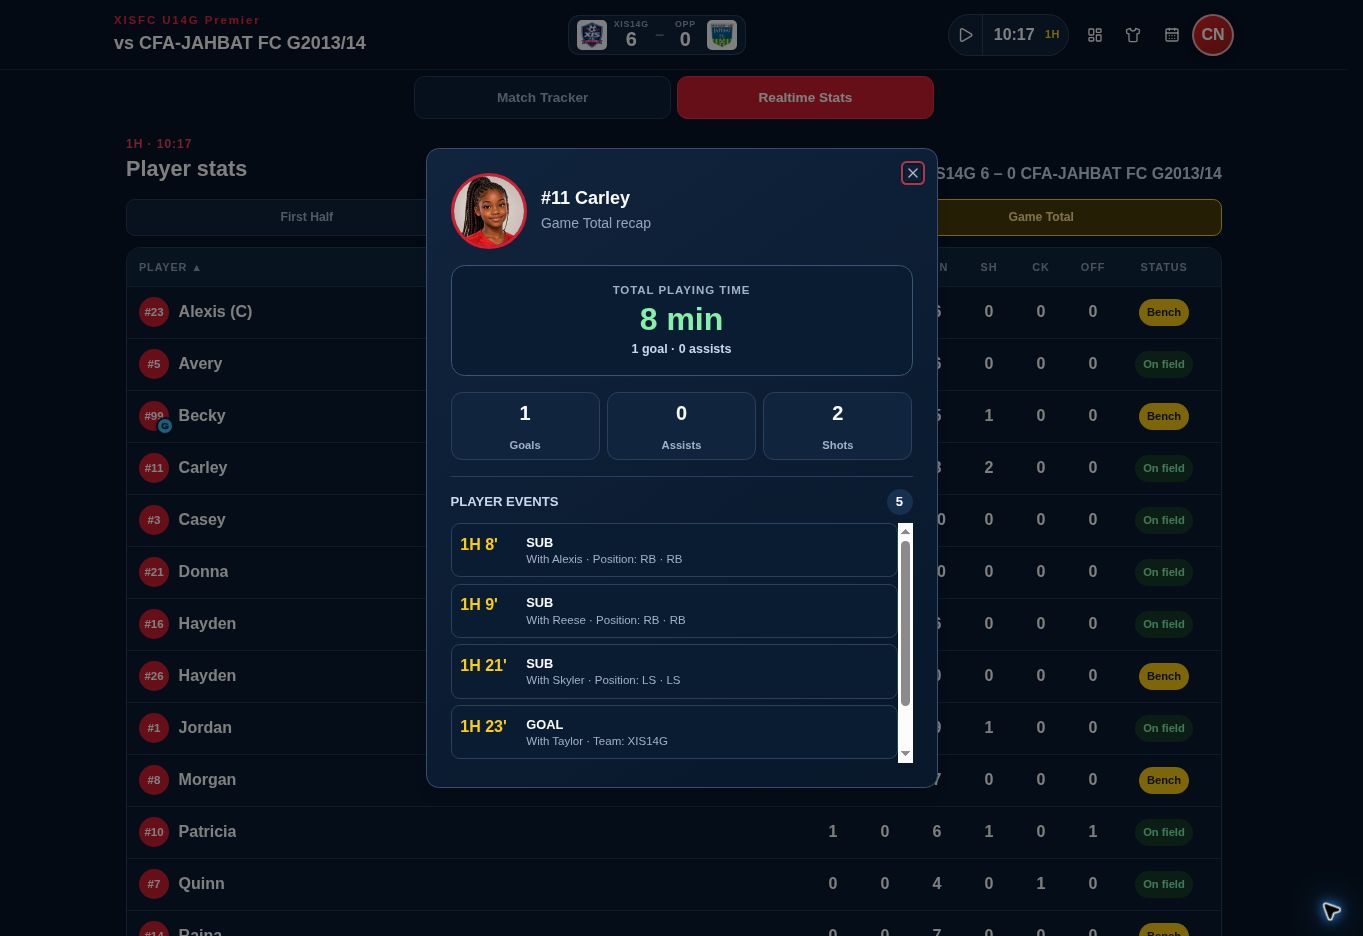
Task: Toggle Patricia's On field status badge
Action: point(1164,832)
